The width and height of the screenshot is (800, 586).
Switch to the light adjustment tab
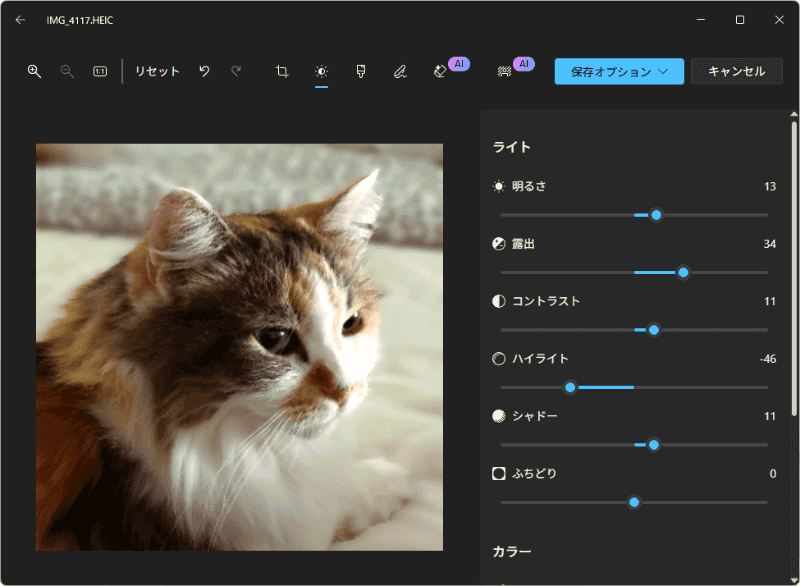[x=320, y=71]
